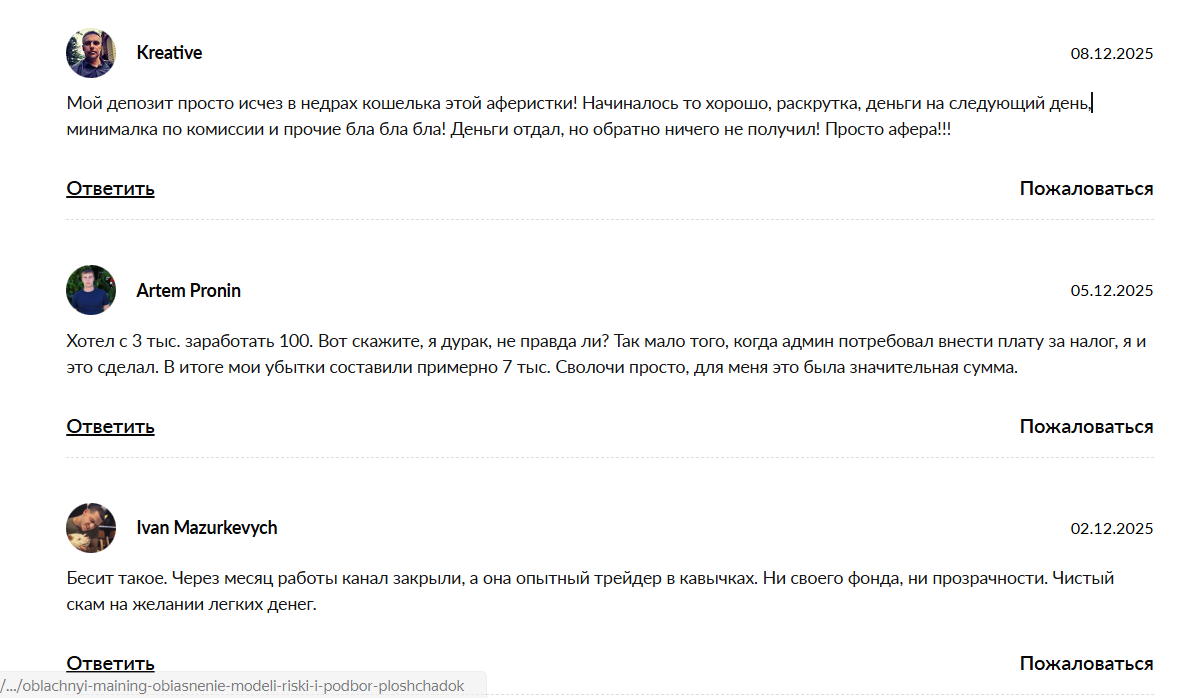Screen dimensions: 1182x698
Task: Reply to Ivan Mazurkevych's comment via Ответить
Action: pyautogui.click(x=110, y=662)
